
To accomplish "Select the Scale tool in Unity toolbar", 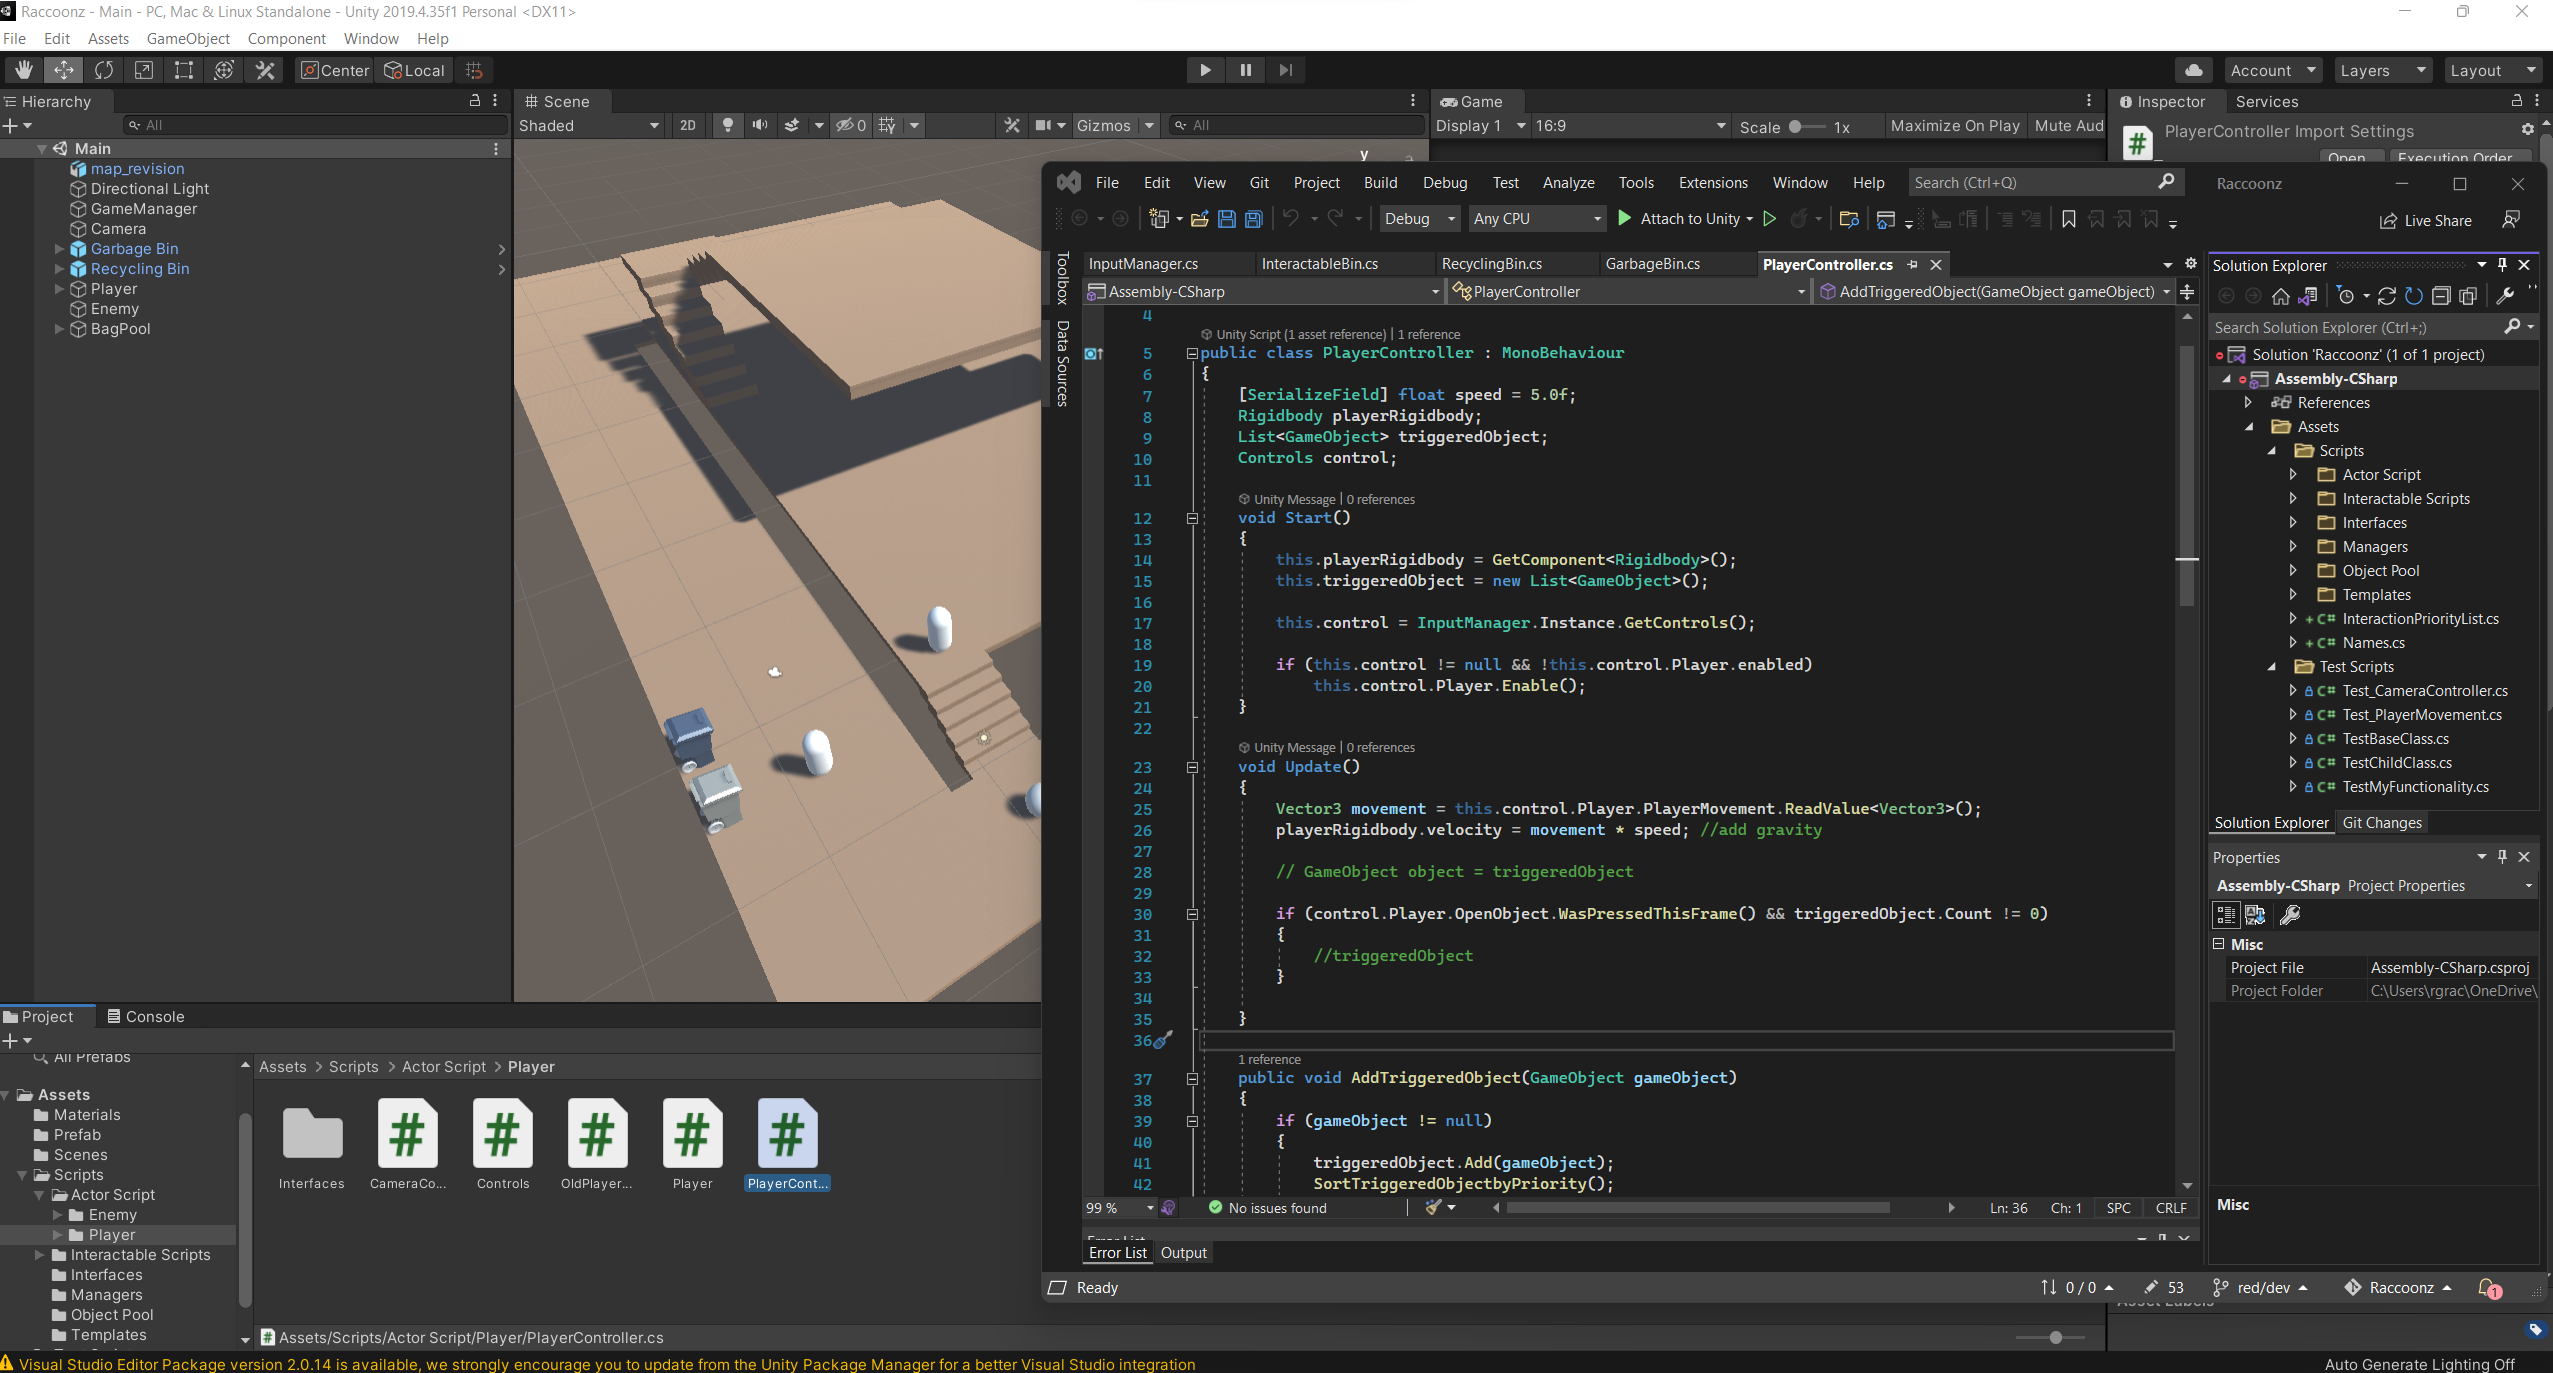I will pyautogui.click(x=144, y=70).
